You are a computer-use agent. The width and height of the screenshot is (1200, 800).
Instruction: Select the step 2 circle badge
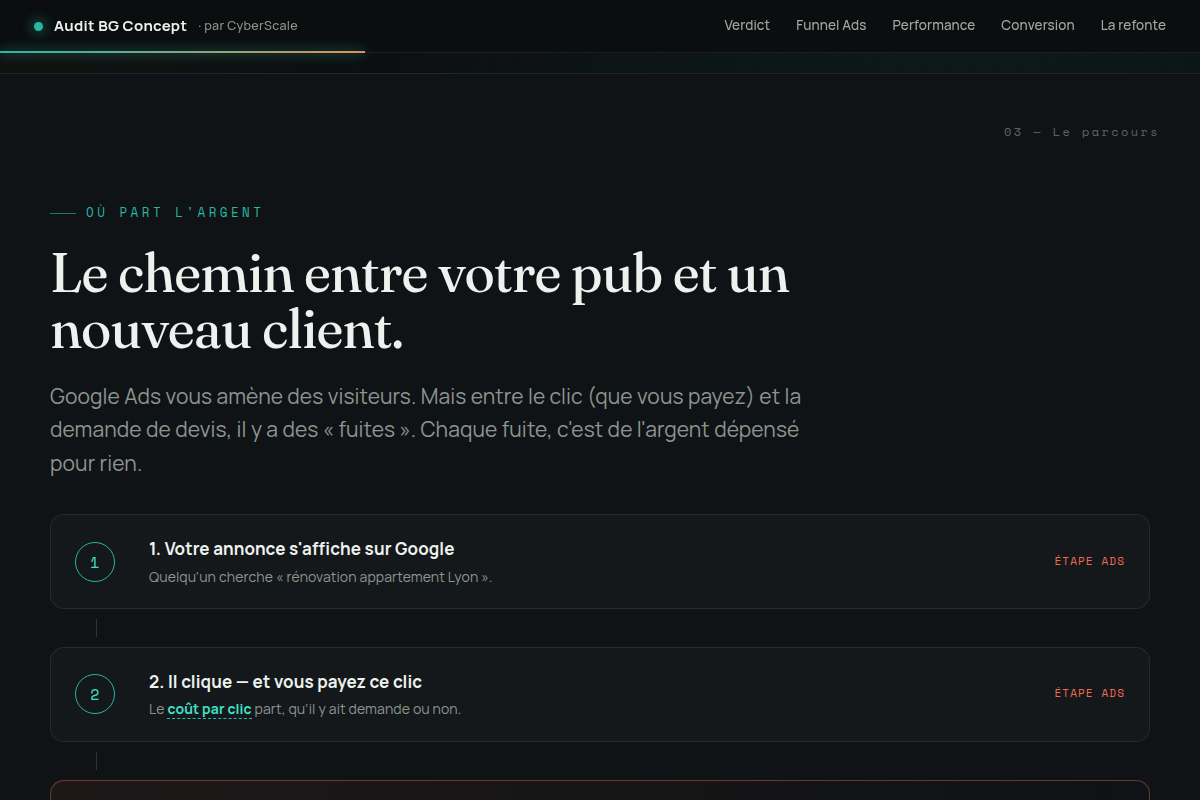pos(95,694)
